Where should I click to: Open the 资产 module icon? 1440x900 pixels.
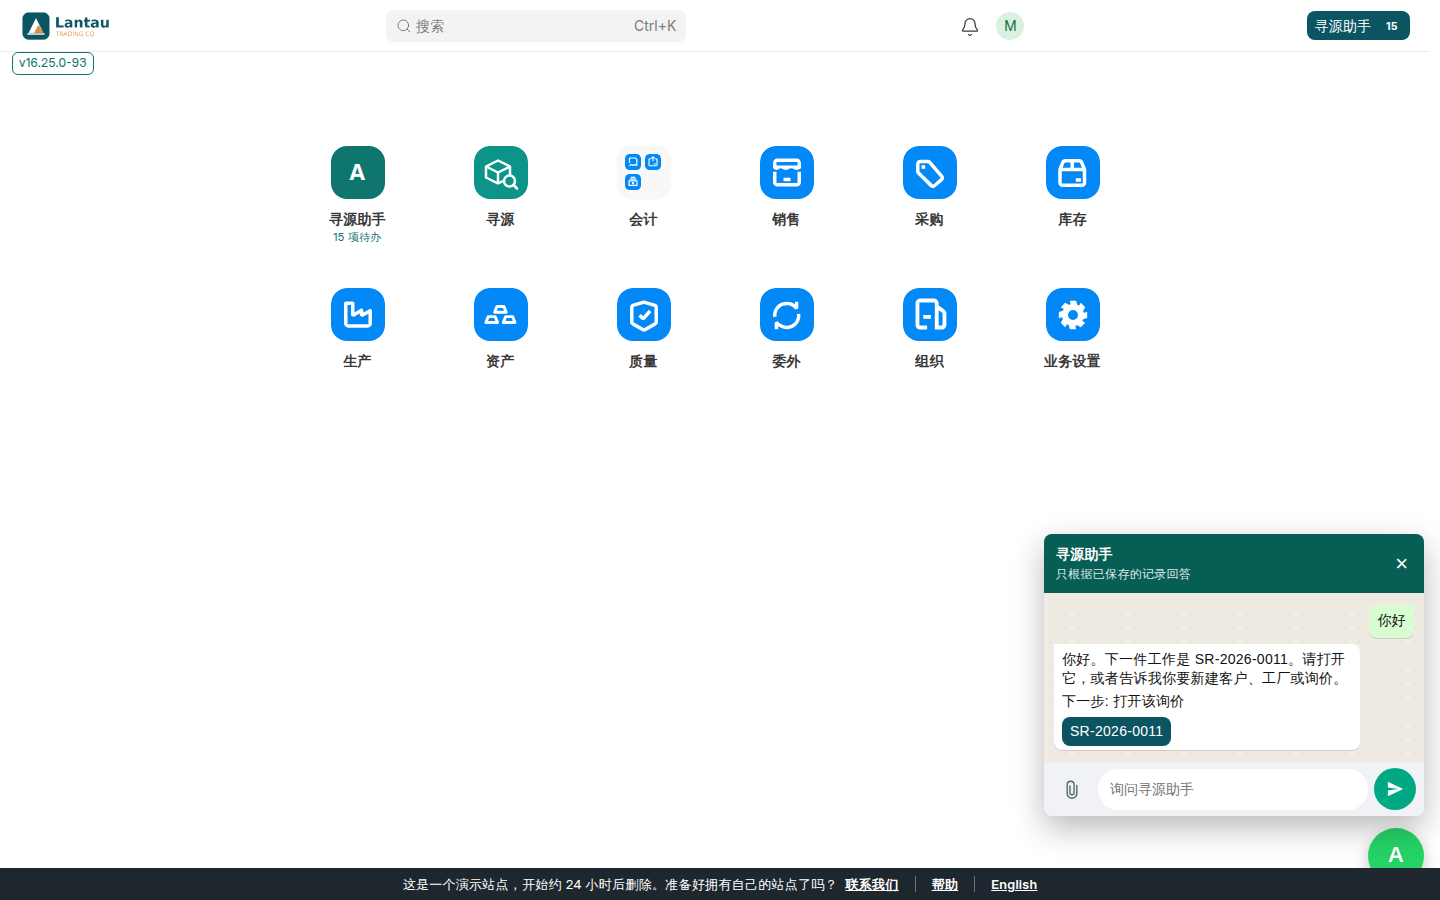pyautogui.click(x=501, y=314)
